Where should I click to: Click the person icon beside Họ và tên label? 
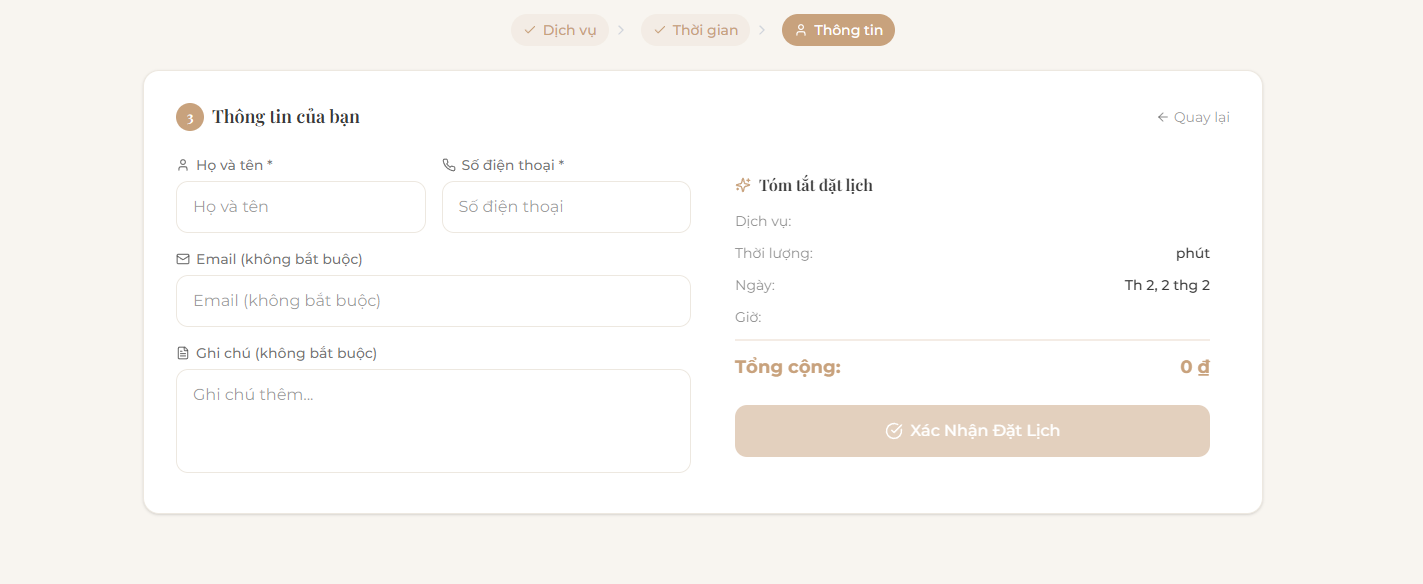point(183,164)
